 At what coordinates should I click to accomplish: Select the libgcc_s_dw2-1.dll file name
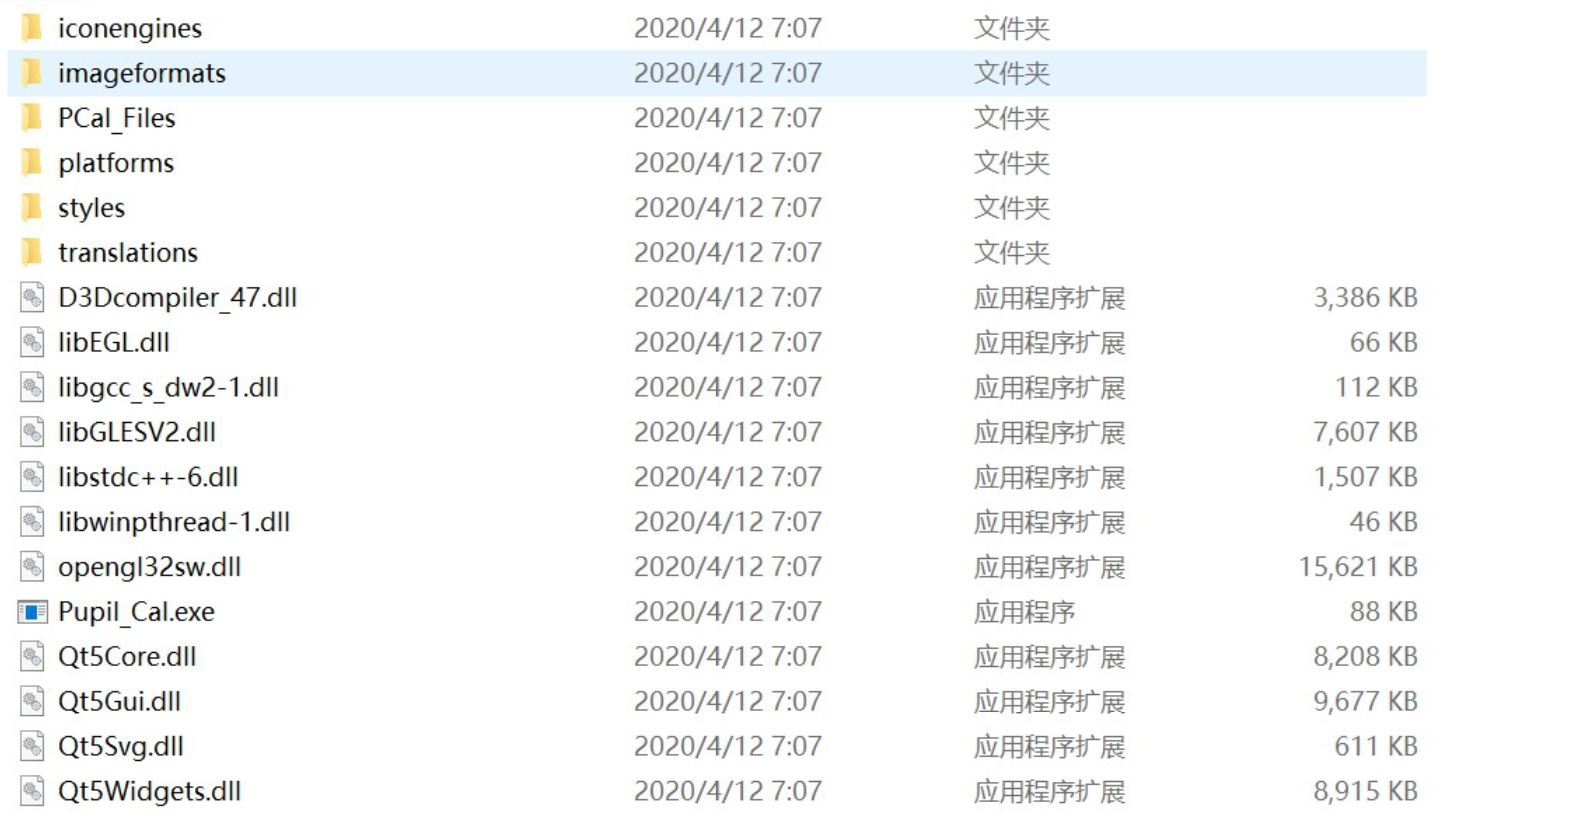coord(168,387)
